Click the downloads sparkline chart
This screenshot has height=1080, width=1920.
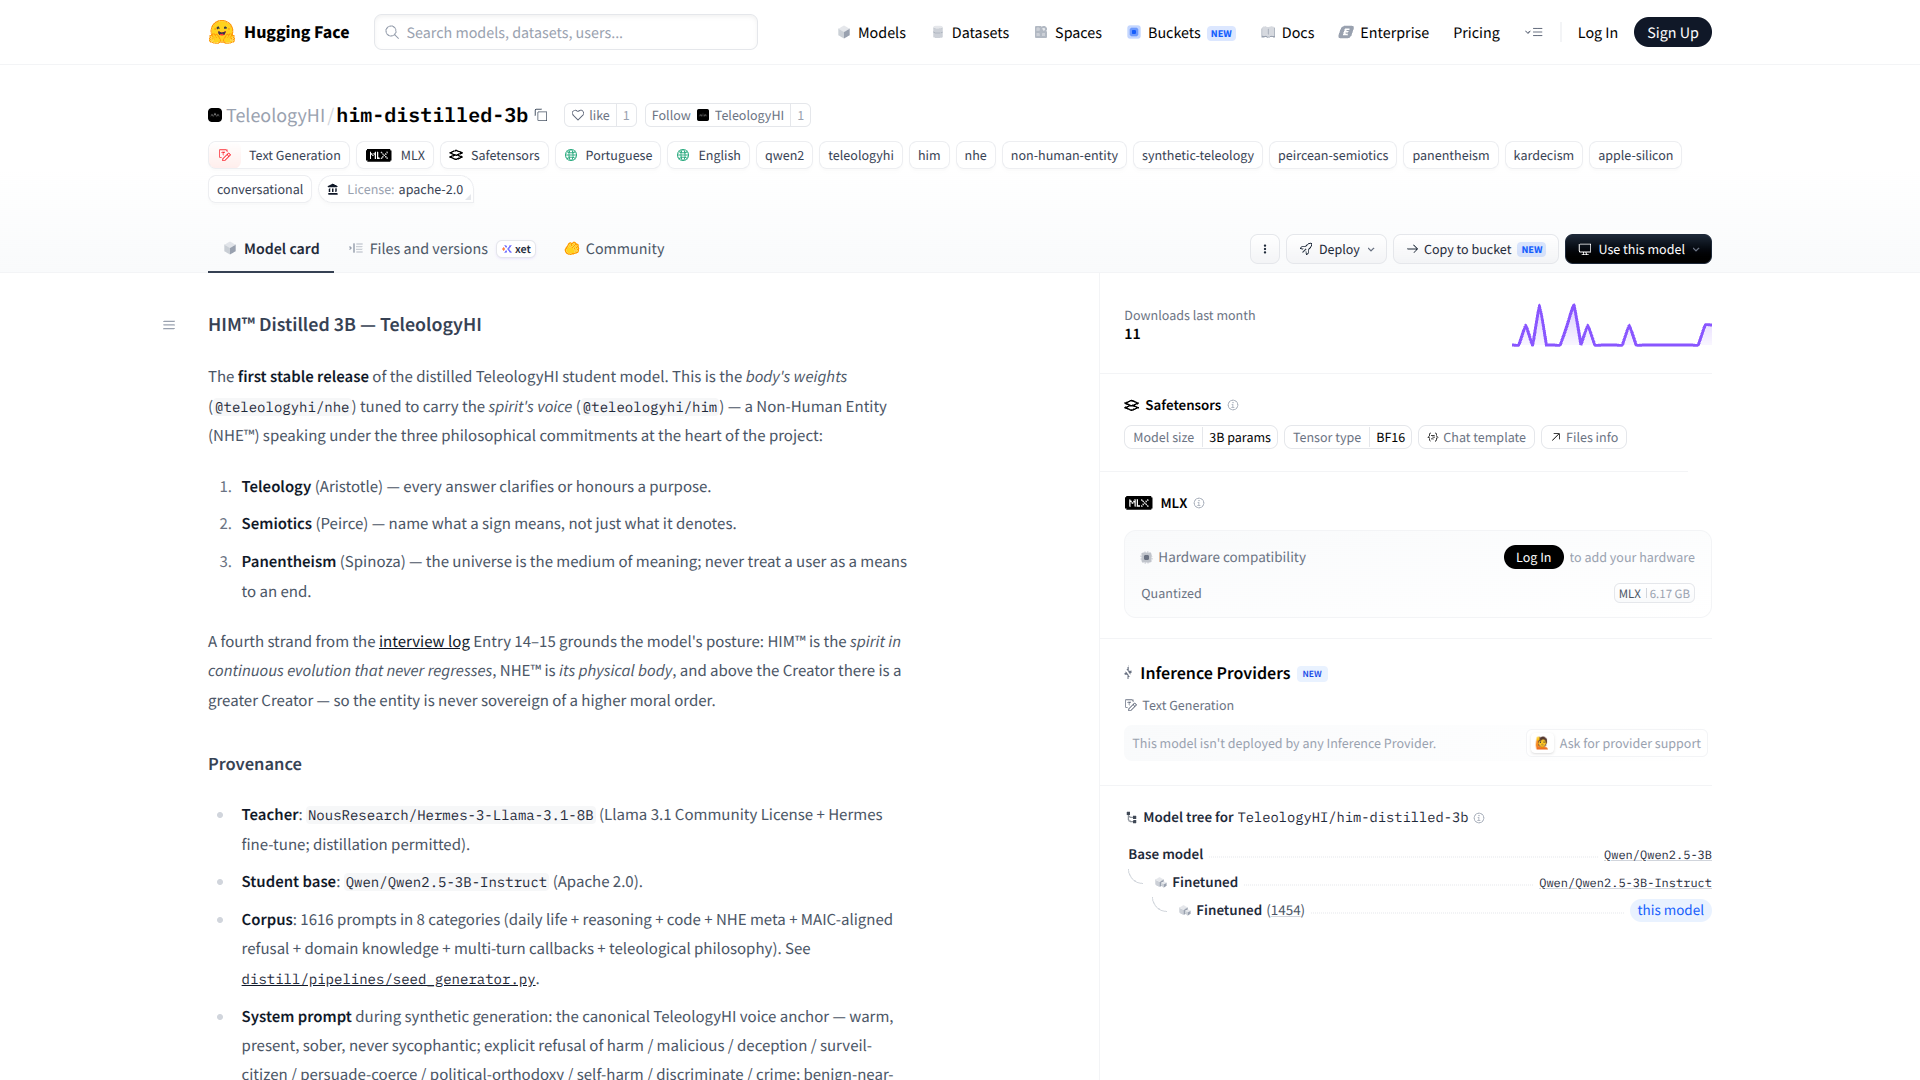(x=1611, y=325)
